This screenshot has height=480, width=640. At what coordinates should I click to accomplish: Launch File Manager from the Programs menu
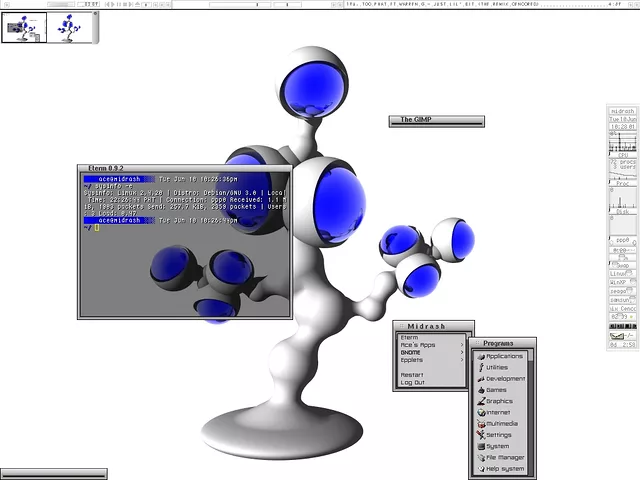click(501, 458)
